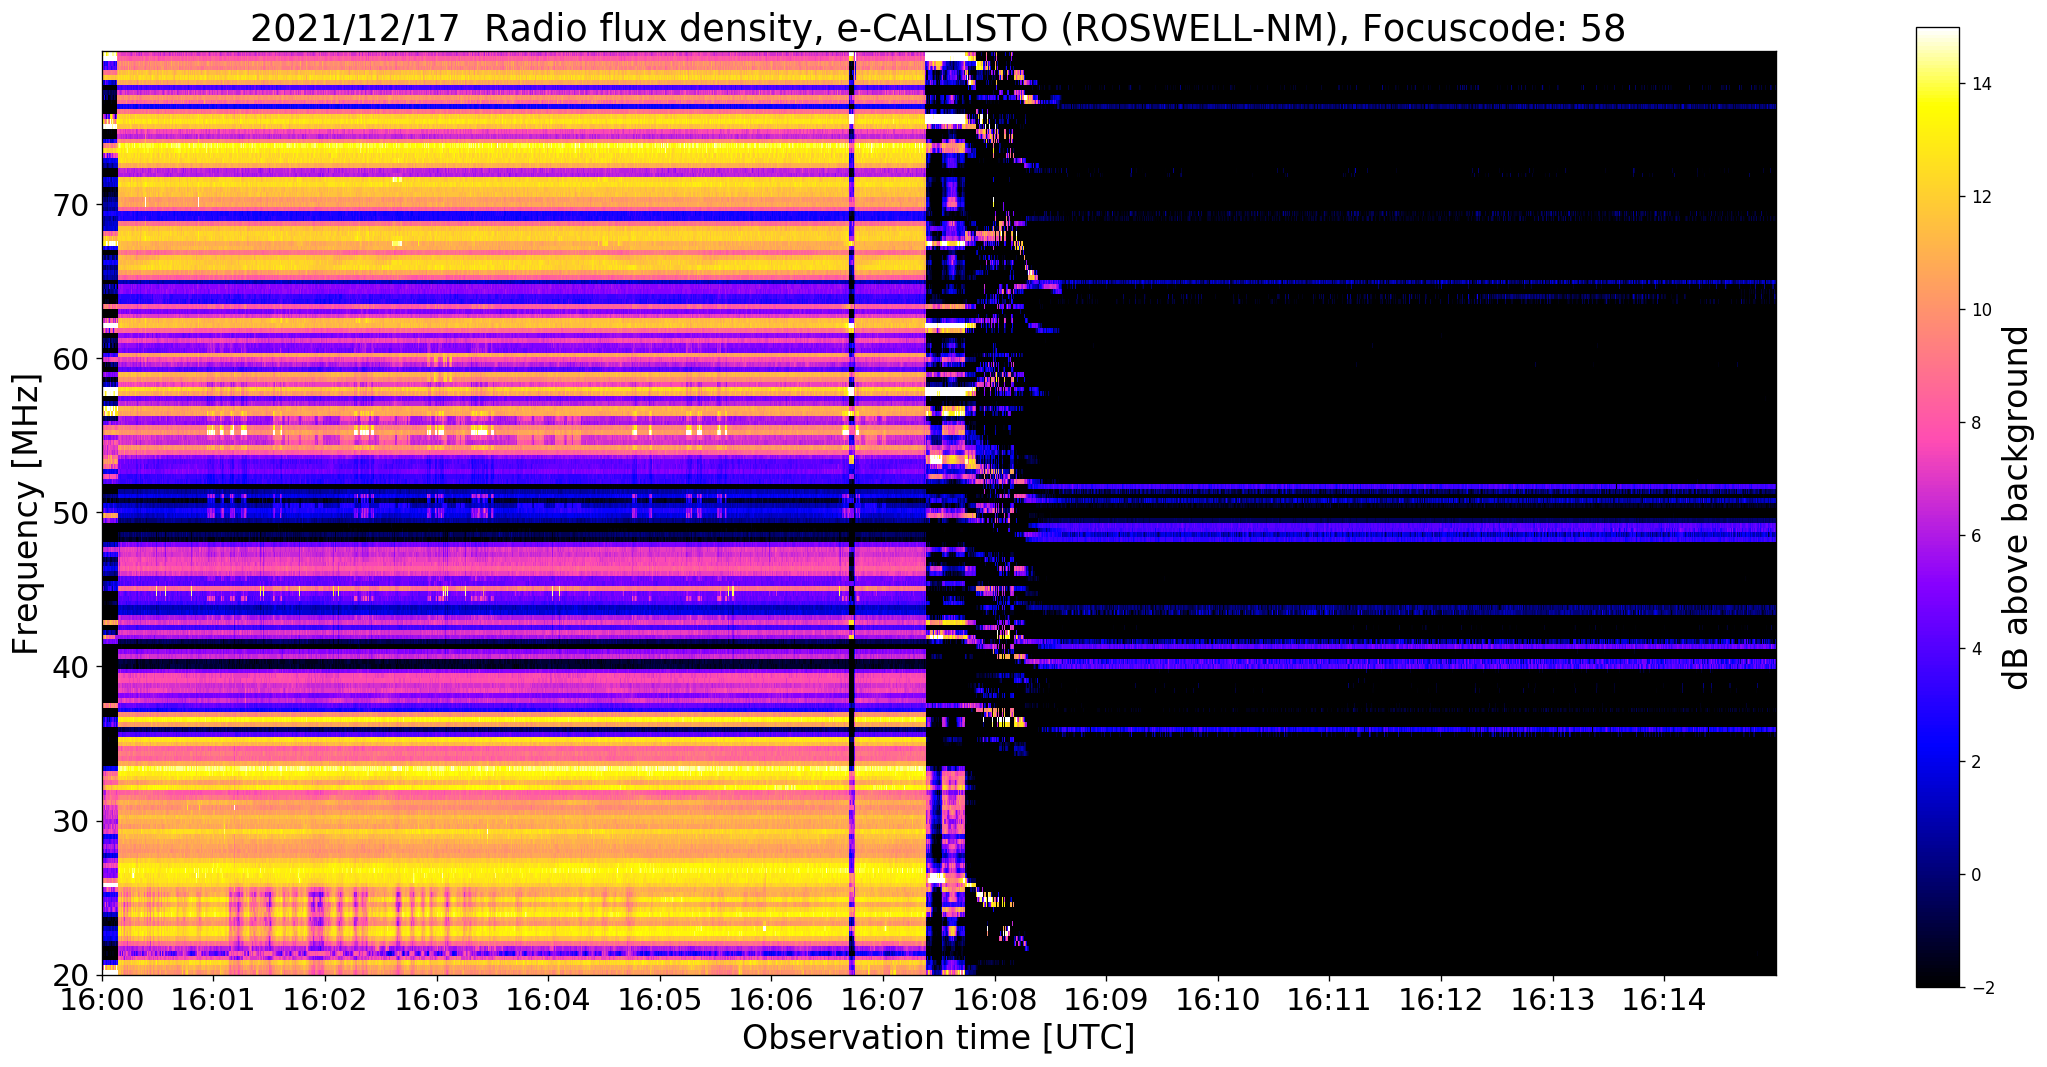This screenshot has width=2047, height=1067.
Task: Select the 16:14 time tick label
Action: [x=1665, y=1000]
